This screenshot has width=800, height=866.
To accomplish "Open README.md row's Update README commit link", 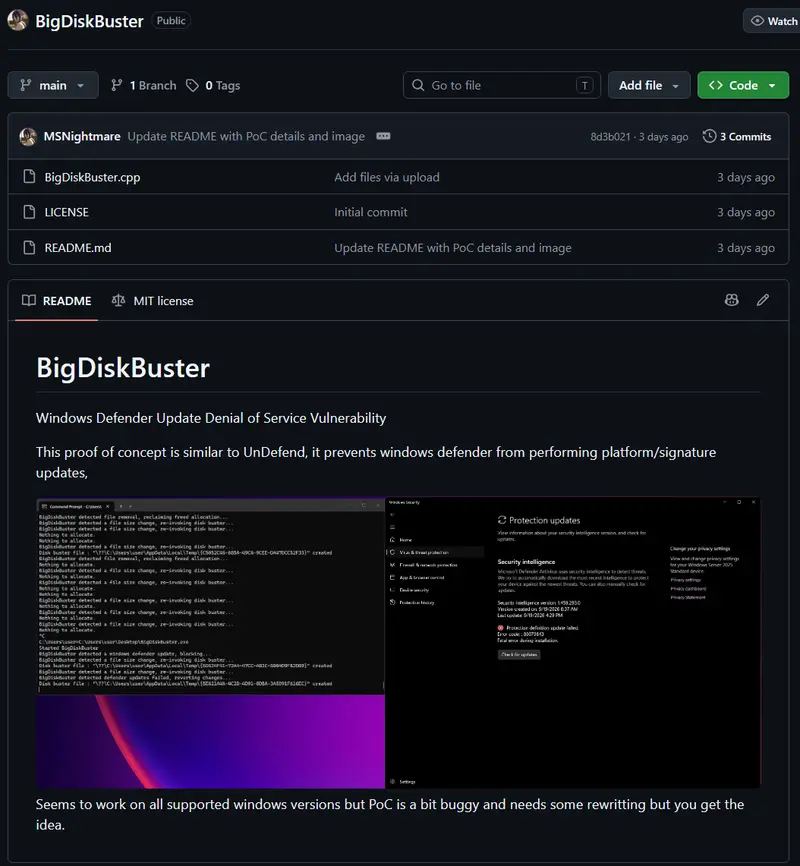I will (452, 248).
